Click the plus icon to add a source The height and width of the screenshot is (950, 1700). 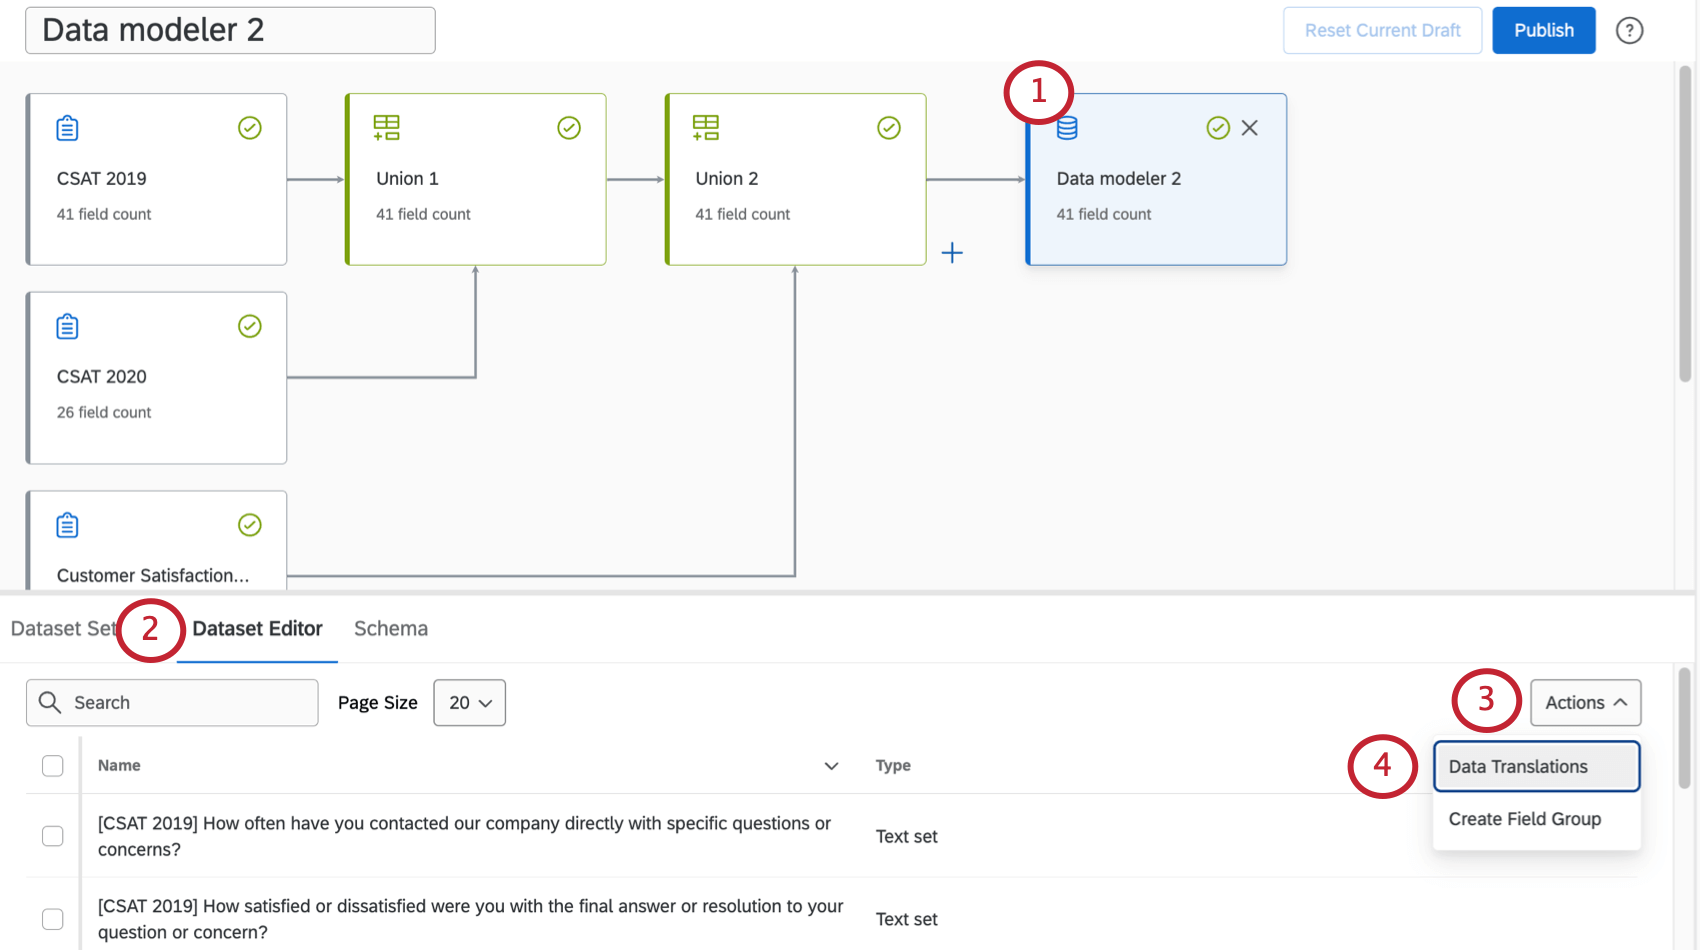coord(952,253)
